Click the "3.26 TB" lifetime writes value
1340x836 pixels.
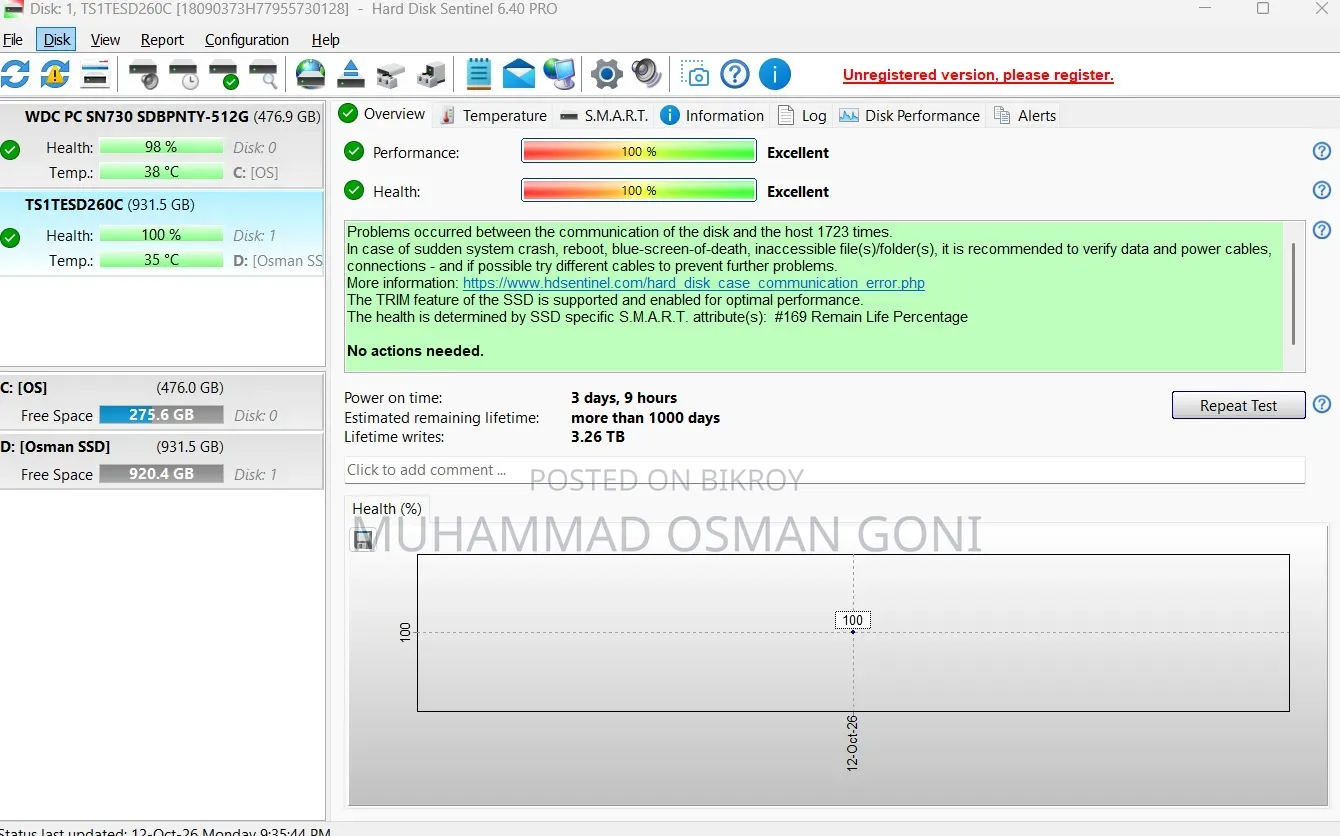(598, 437)
